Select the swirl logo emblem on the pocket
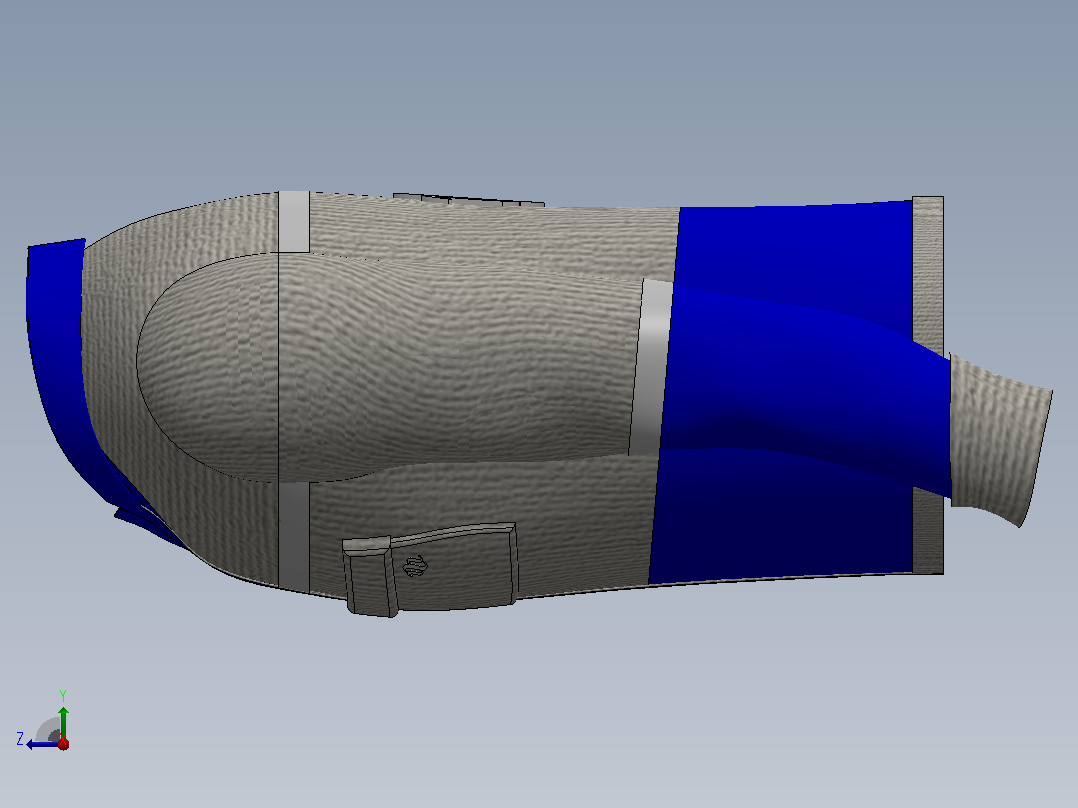Screen dimensions: 1078x808 coord(415,566)
